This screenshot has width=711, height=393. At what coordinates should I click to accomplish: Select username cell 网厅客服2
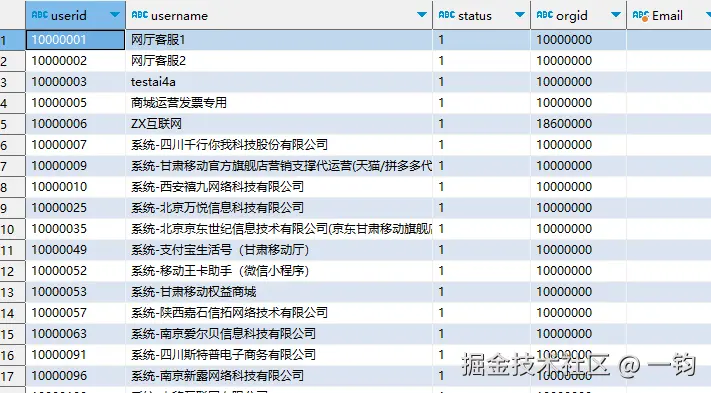click(x=279, y=61)
